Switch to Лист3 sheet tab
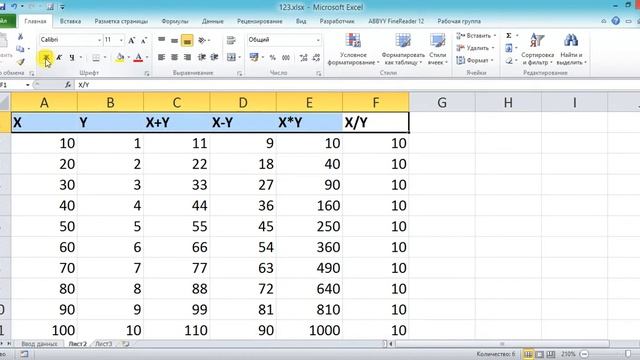The image size is (640, 360). 103,344
